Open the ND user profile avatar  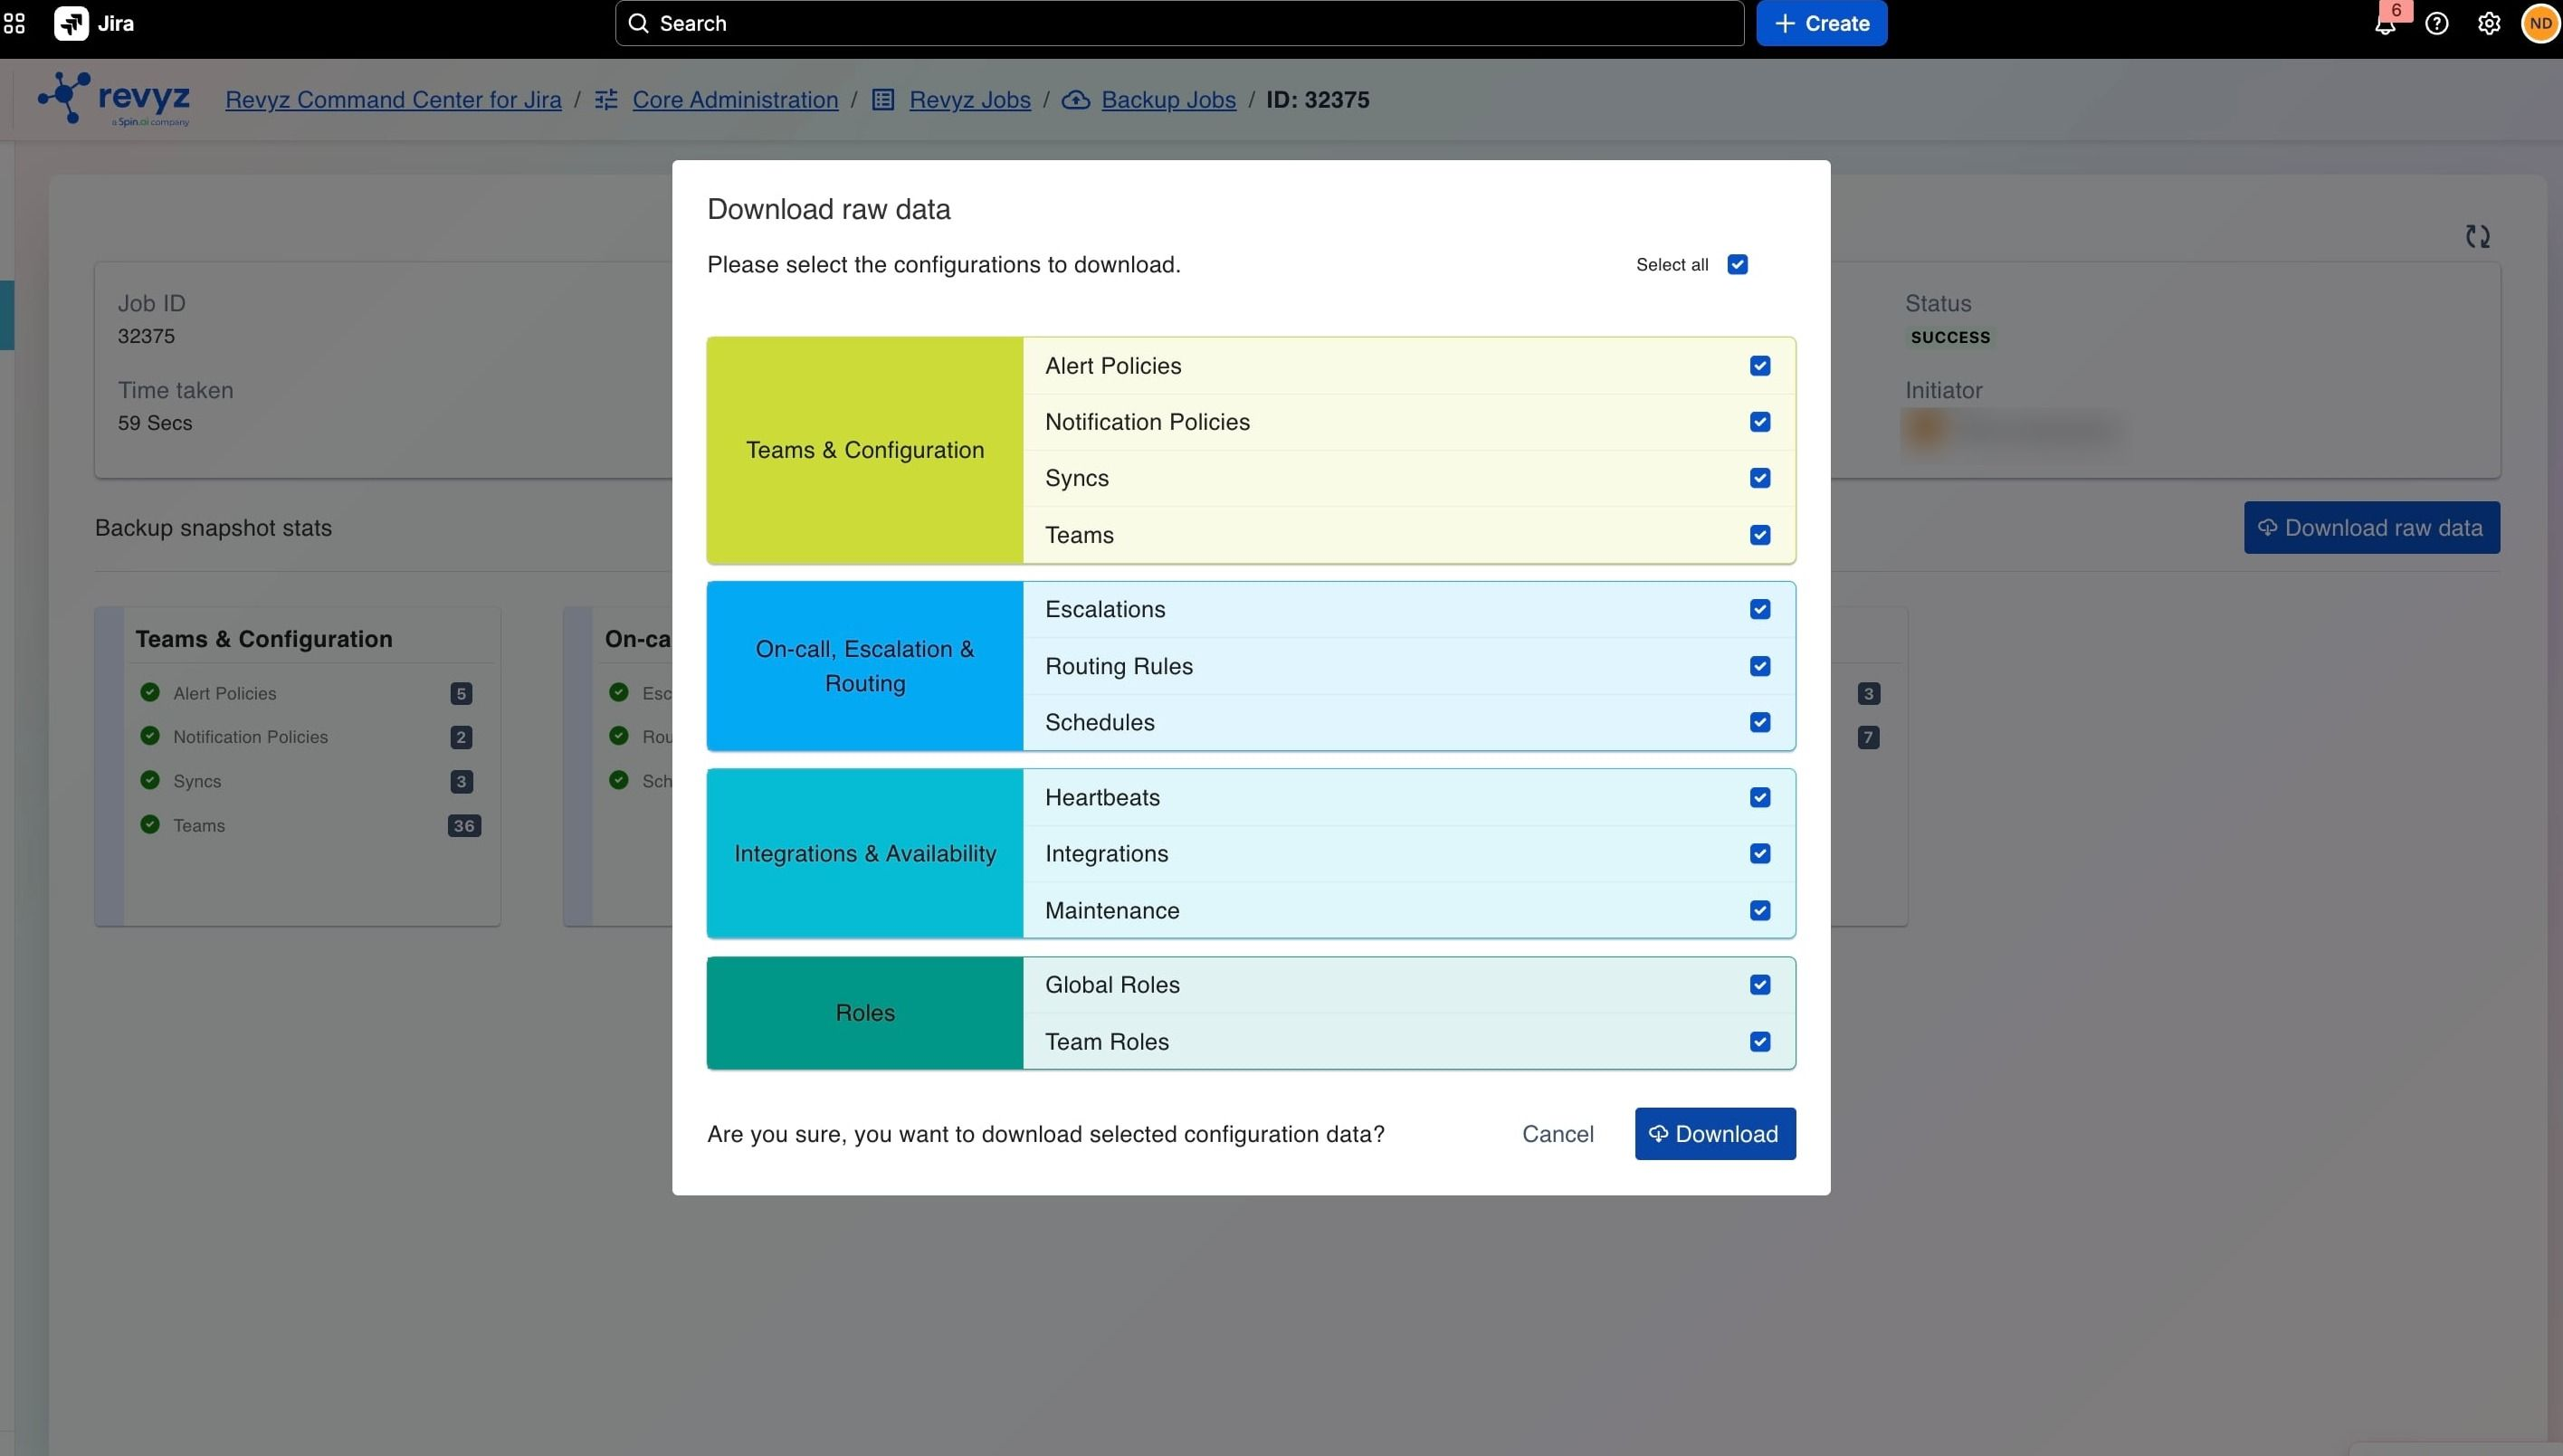pyautogui.click(x=2541, y=23)
